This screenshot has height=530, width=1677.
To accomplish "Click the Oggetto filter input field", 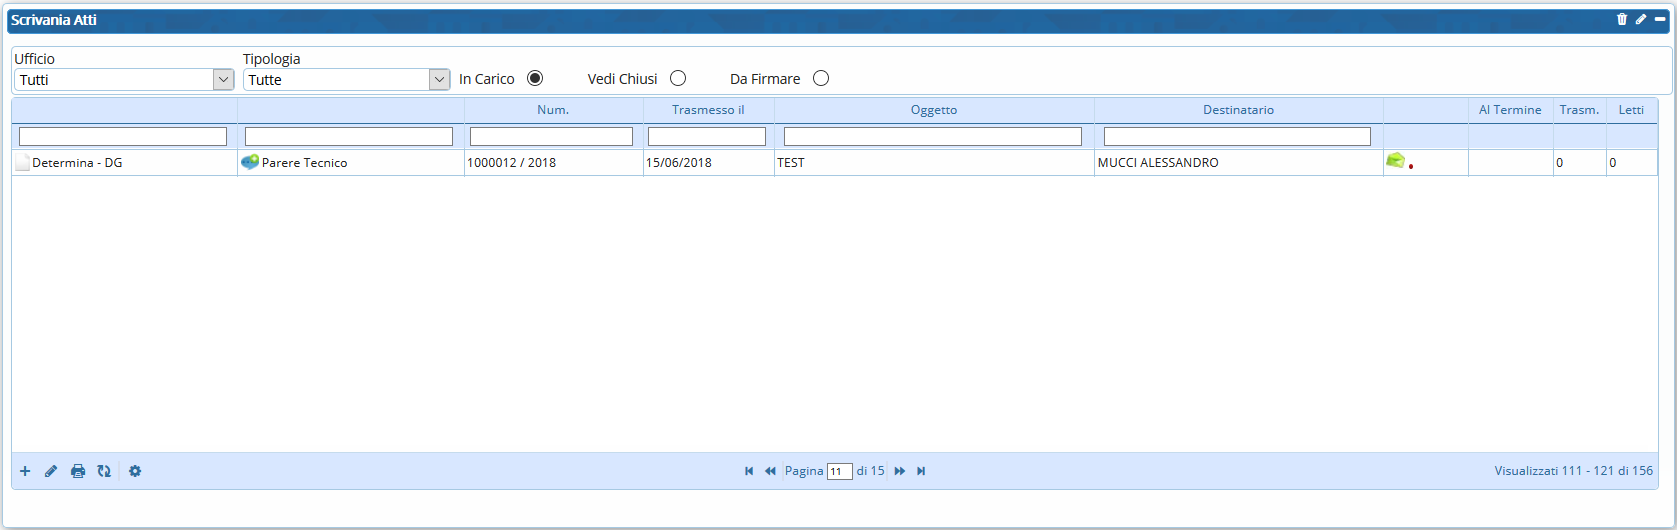I will coord(932,136).
